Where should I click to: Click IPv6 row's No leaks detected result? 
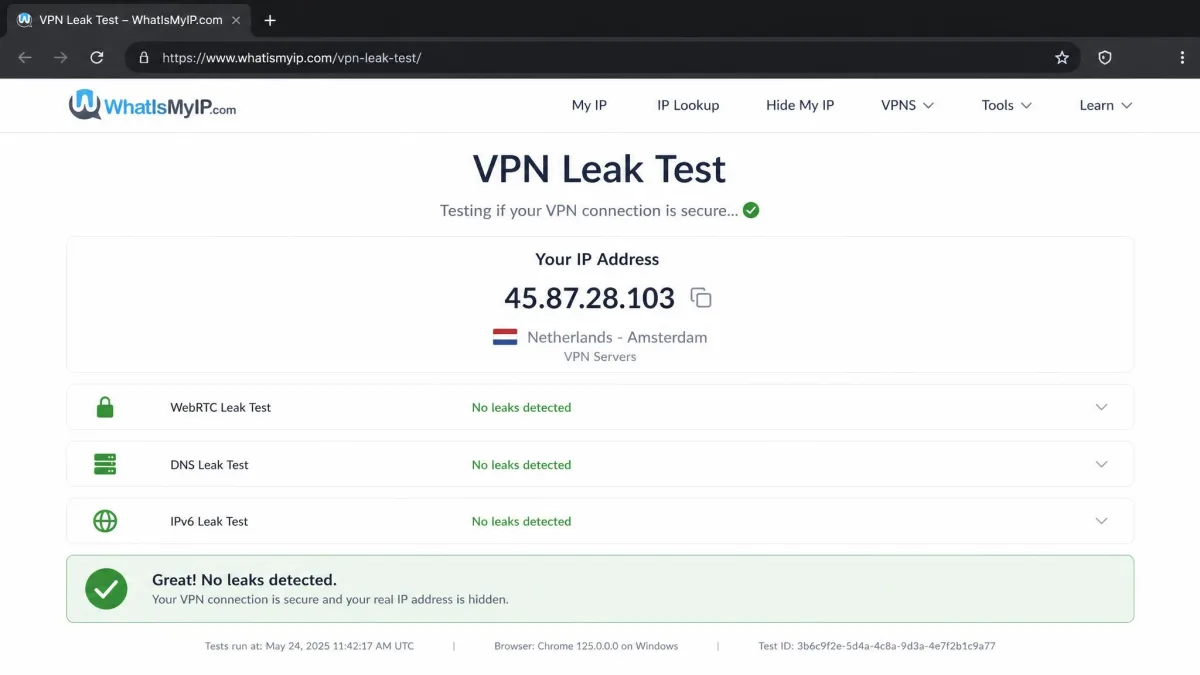pyautogui.click(x=521, y=521)
